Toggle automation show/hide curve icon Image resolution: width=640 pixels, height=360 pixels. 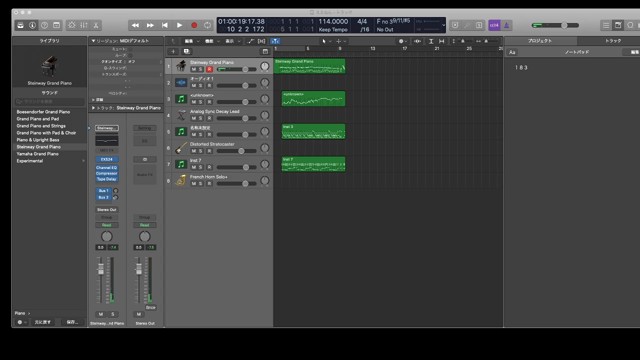tap(250, 41)
